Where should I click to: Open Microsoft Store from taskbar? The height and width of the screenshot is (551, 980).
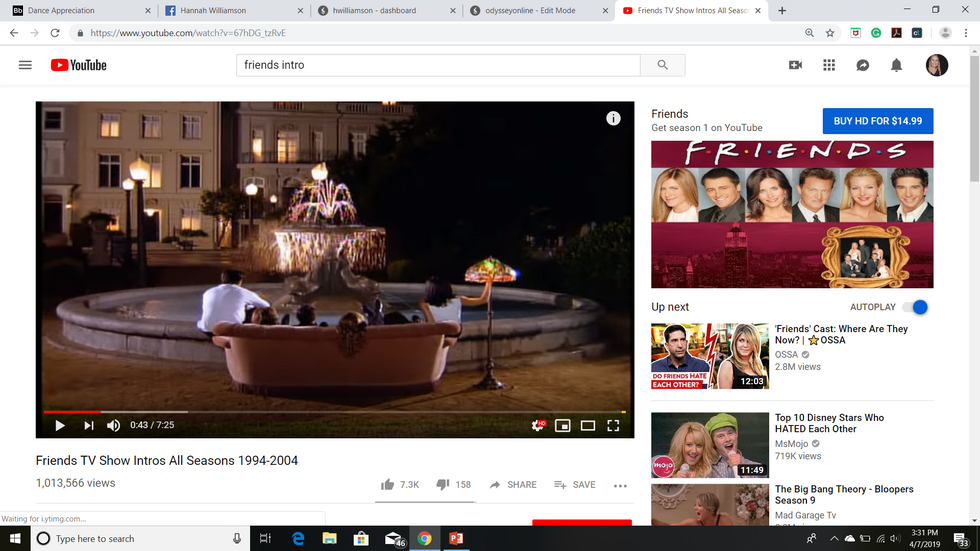[361, 539]
